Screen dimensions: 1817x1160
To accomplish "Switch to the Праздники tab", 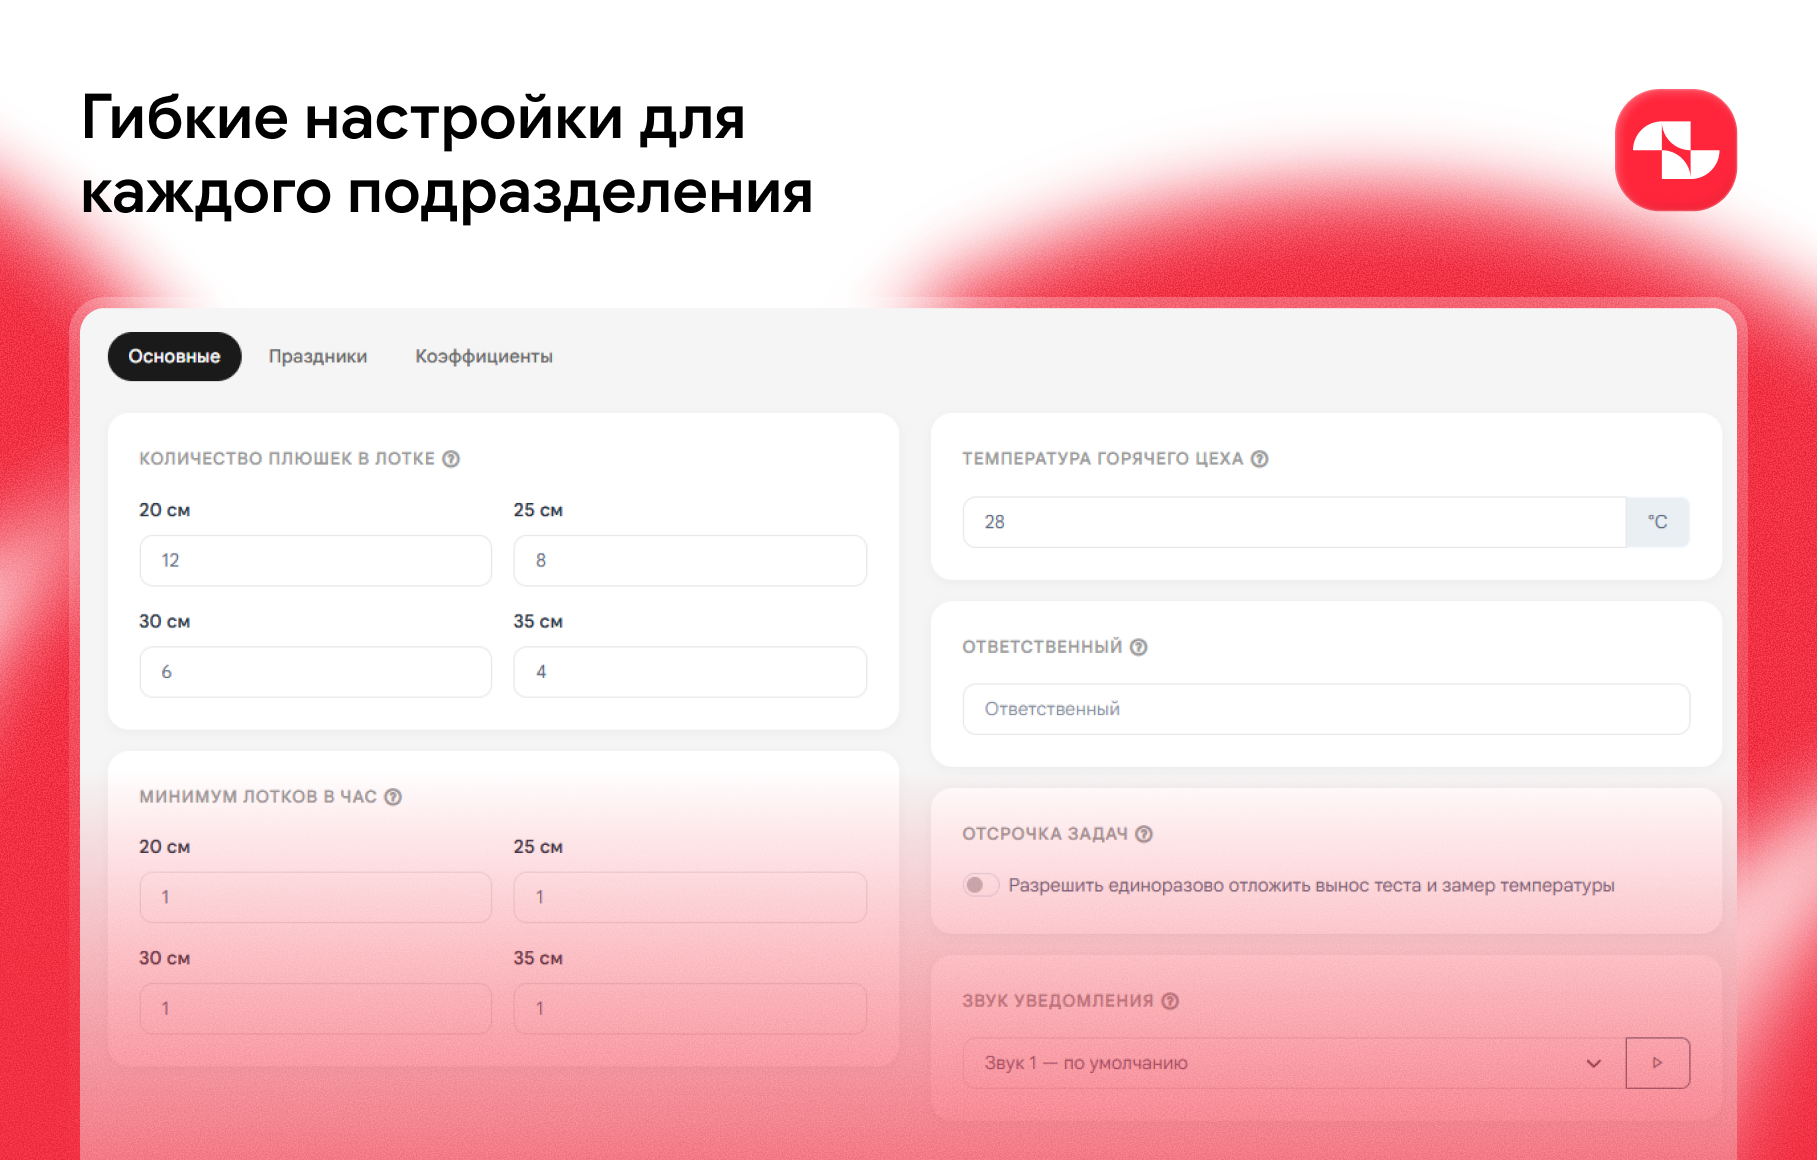I will pyautogui.click(x=318, y=357).
